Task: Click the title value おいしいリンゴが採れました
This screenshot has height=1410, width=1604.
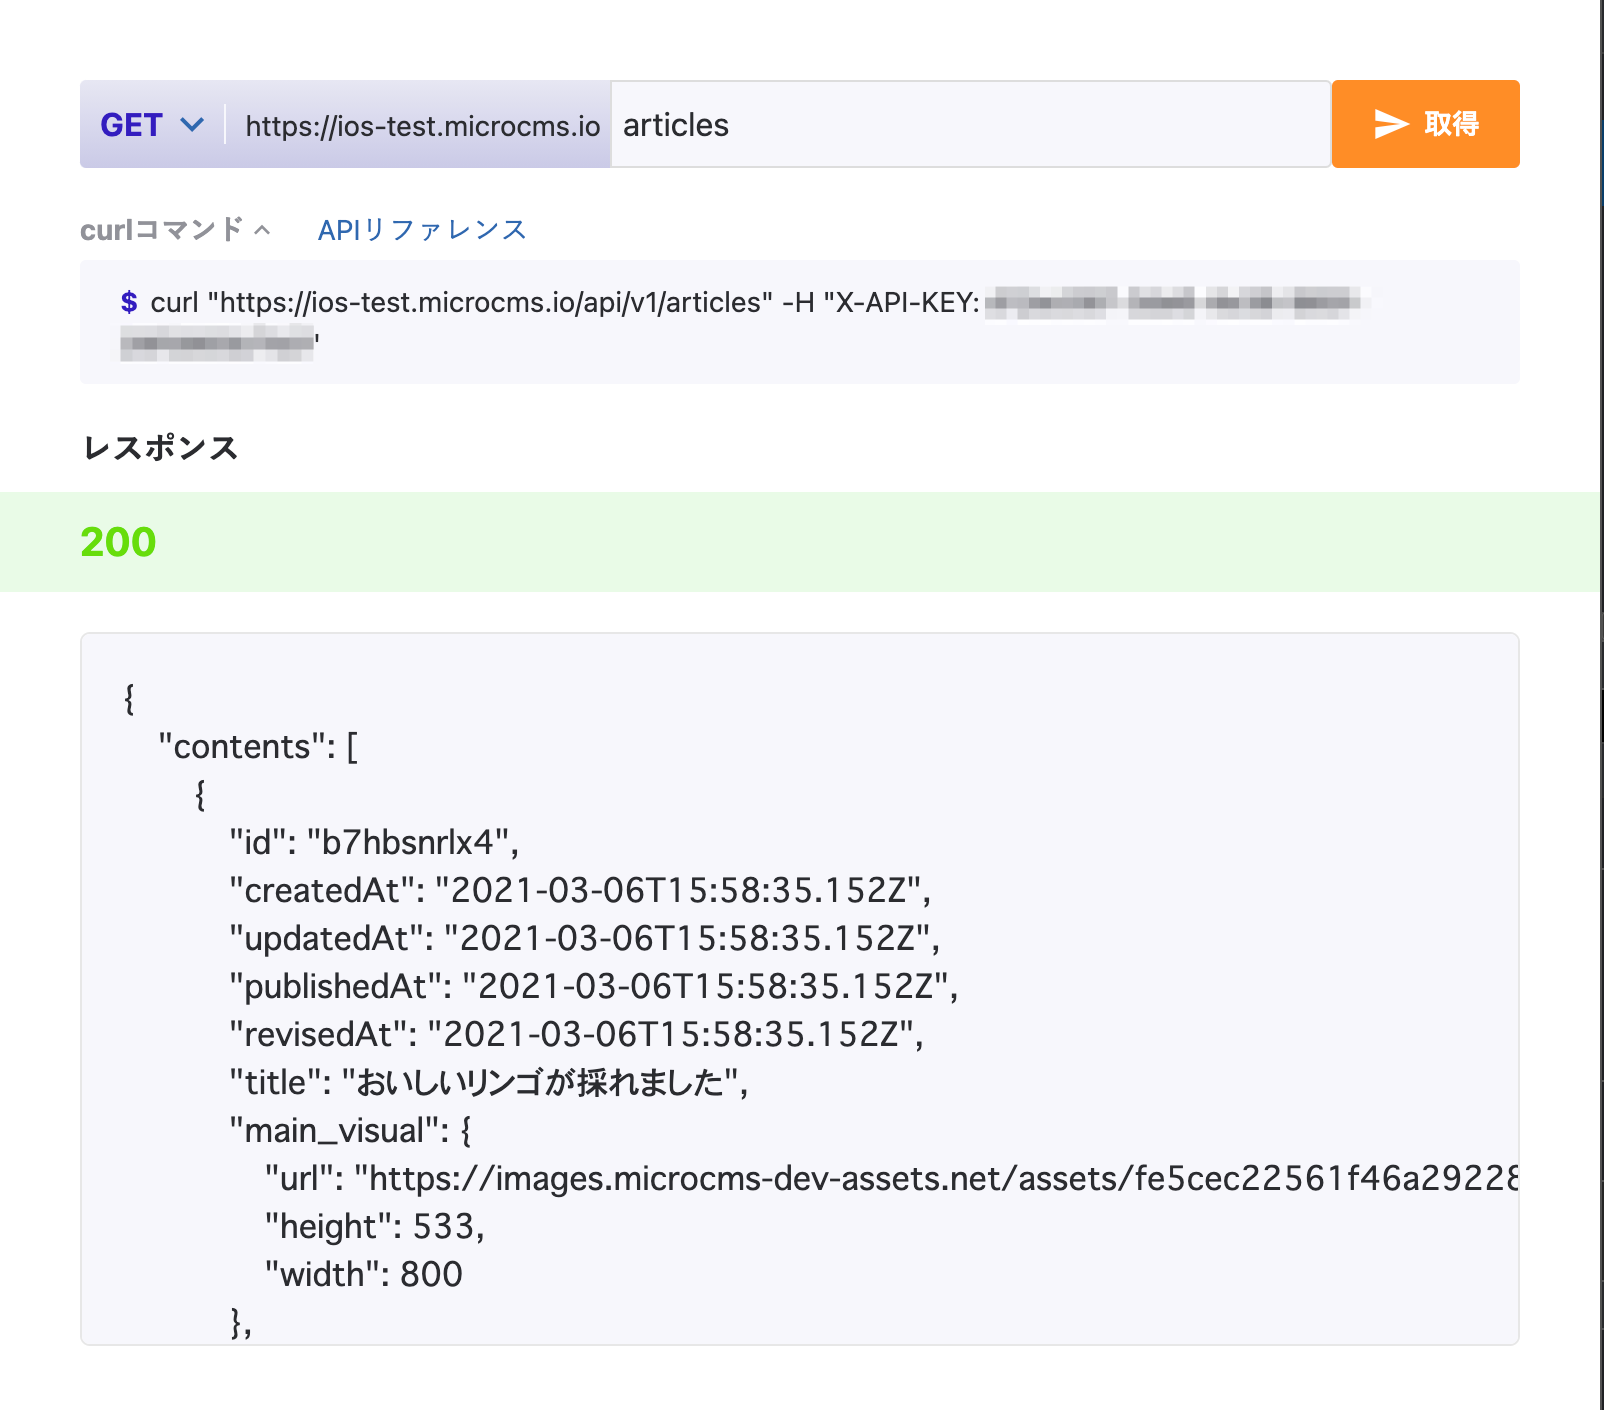Action: (540, 1083)
